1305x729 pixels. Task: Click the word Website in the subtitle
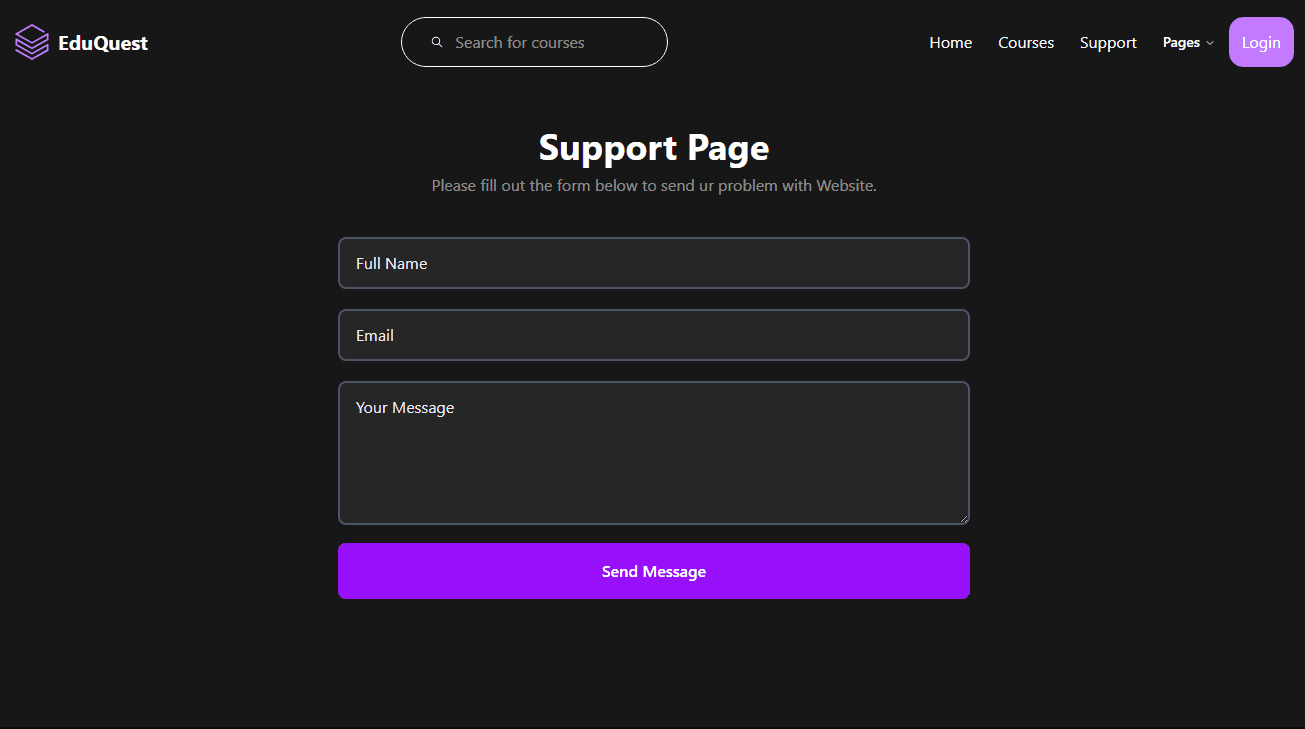pos(845,186)
